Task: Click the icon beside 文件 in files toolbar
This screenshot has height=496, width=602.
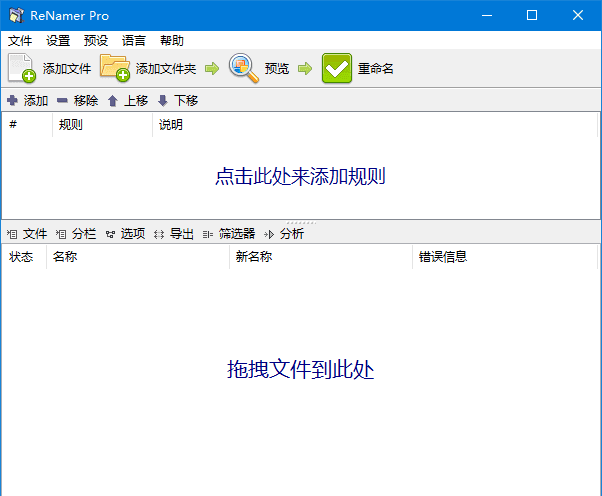Action: click(x=12, y=234)
